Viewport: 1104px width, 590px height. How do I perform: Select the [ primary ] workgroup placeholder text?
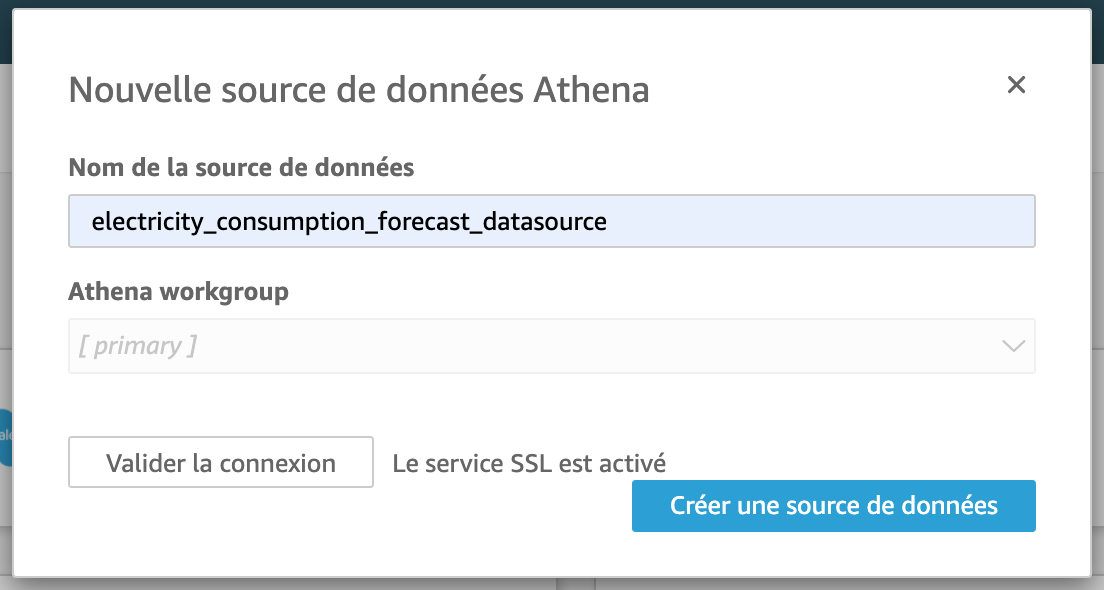click(x=138, y=346)
